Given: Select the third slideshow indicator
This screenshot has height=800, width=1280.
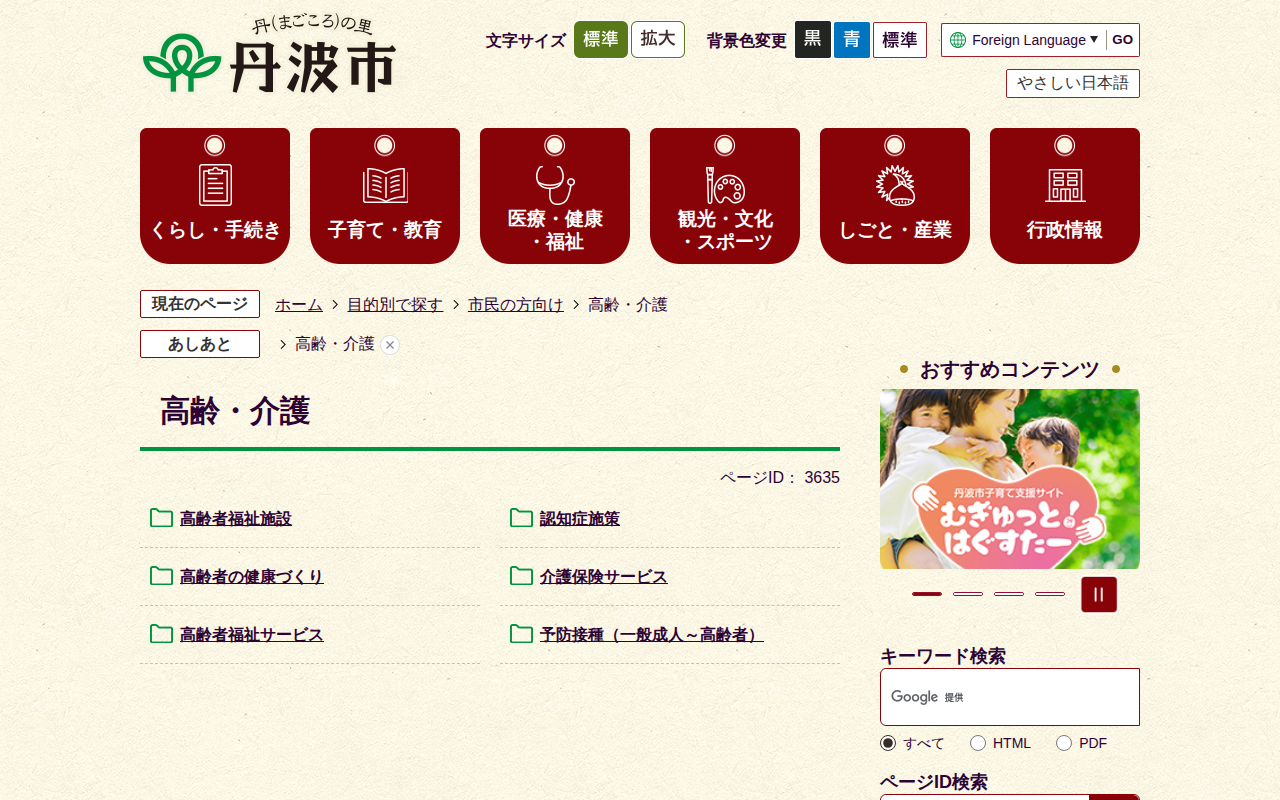Looking at the screenshot, I should 1009,594.
